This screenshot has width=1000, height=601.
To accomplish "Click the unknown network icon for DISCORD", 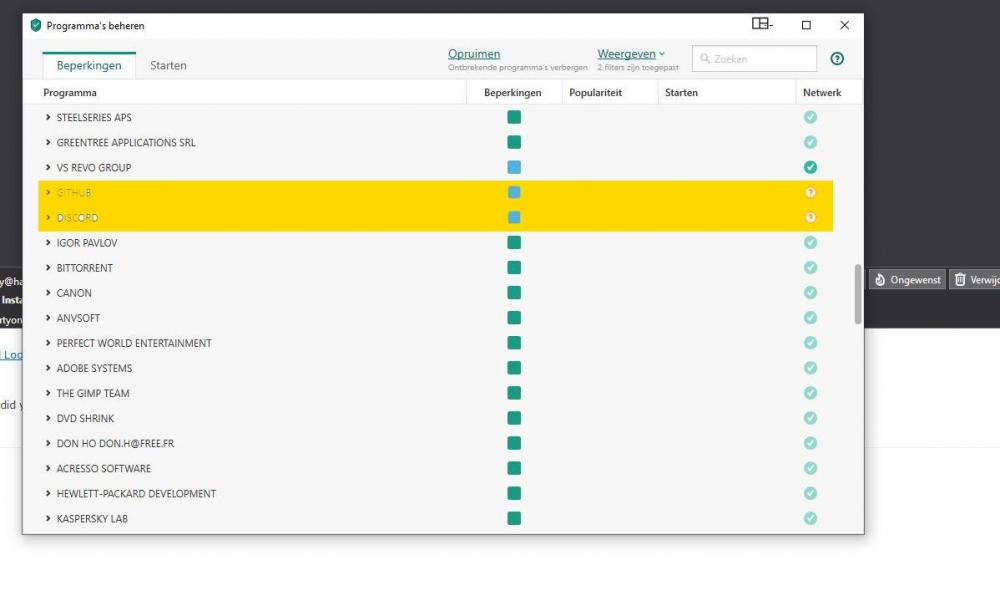I will click(x=810, y=217).
